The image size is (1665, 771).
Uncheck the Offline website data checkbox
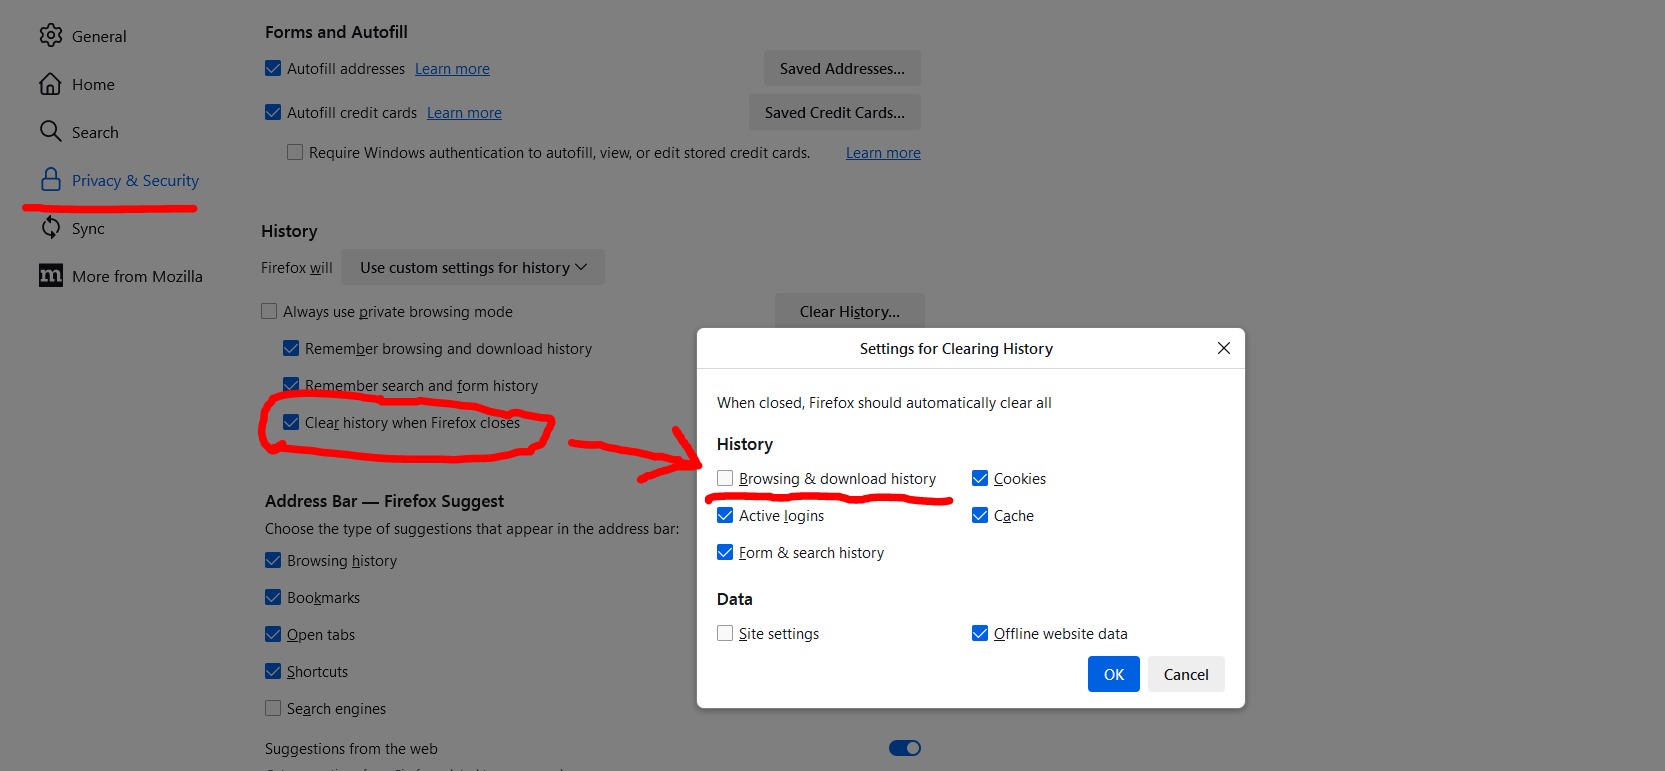point(980,633)
